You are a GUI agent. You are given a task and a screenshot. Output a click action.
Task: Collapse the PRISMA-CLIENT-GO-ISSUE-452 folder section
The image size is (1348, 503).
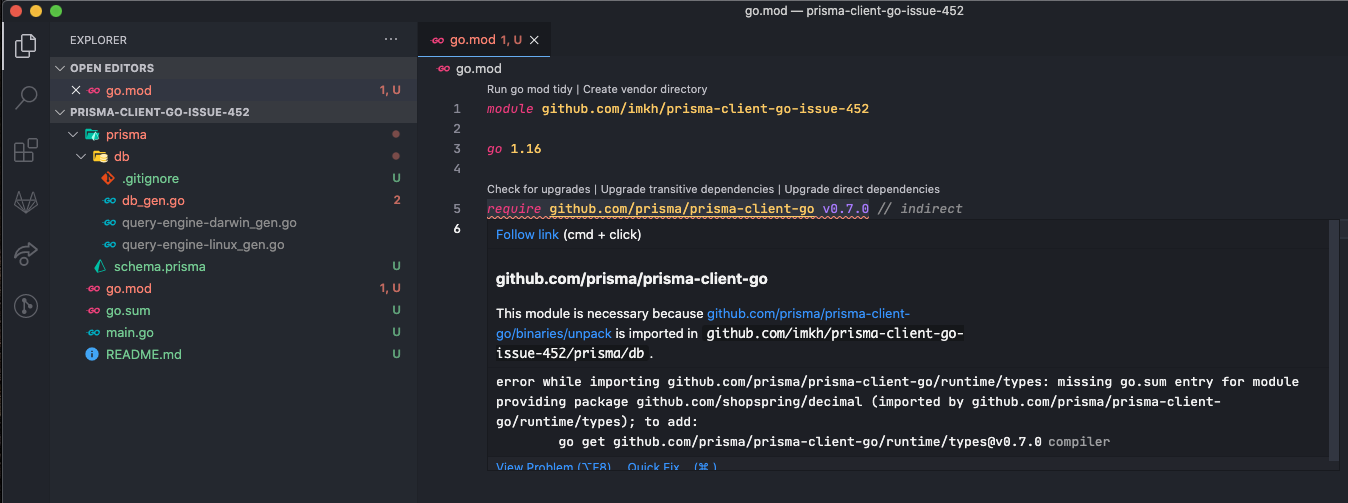pyautogui.click(x=60, y=112)
